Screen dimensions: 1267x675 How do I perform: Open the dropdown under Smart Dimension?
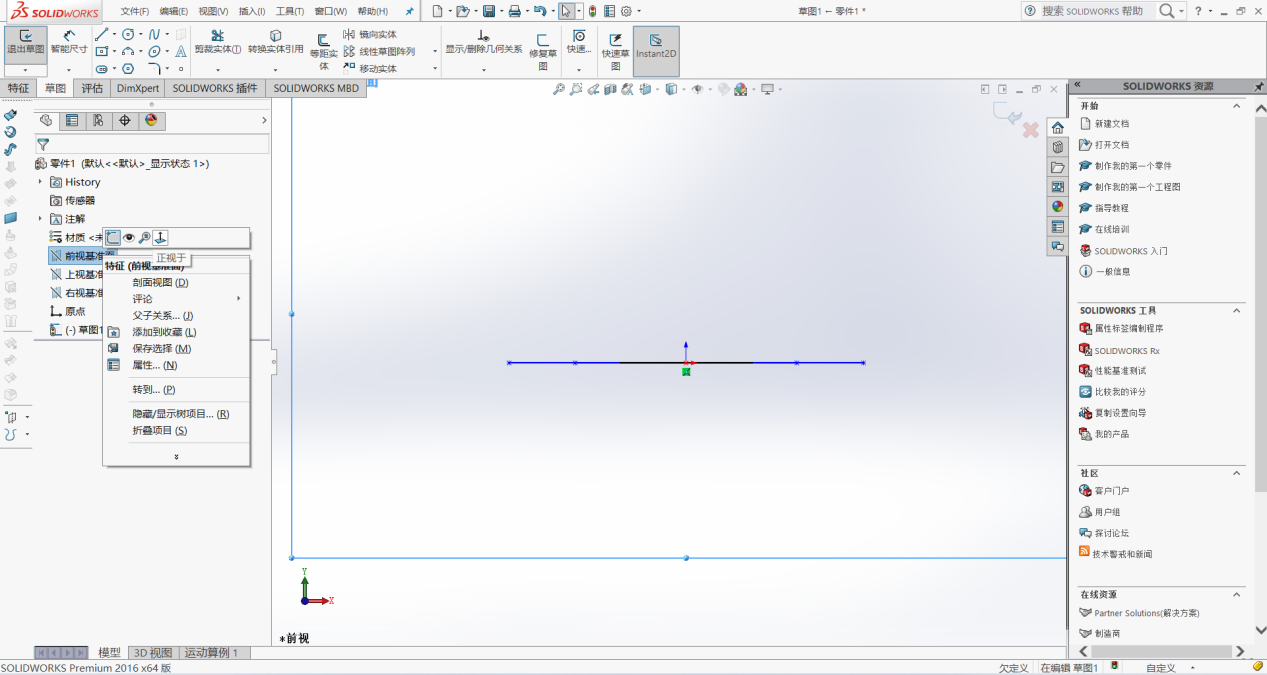69,70
